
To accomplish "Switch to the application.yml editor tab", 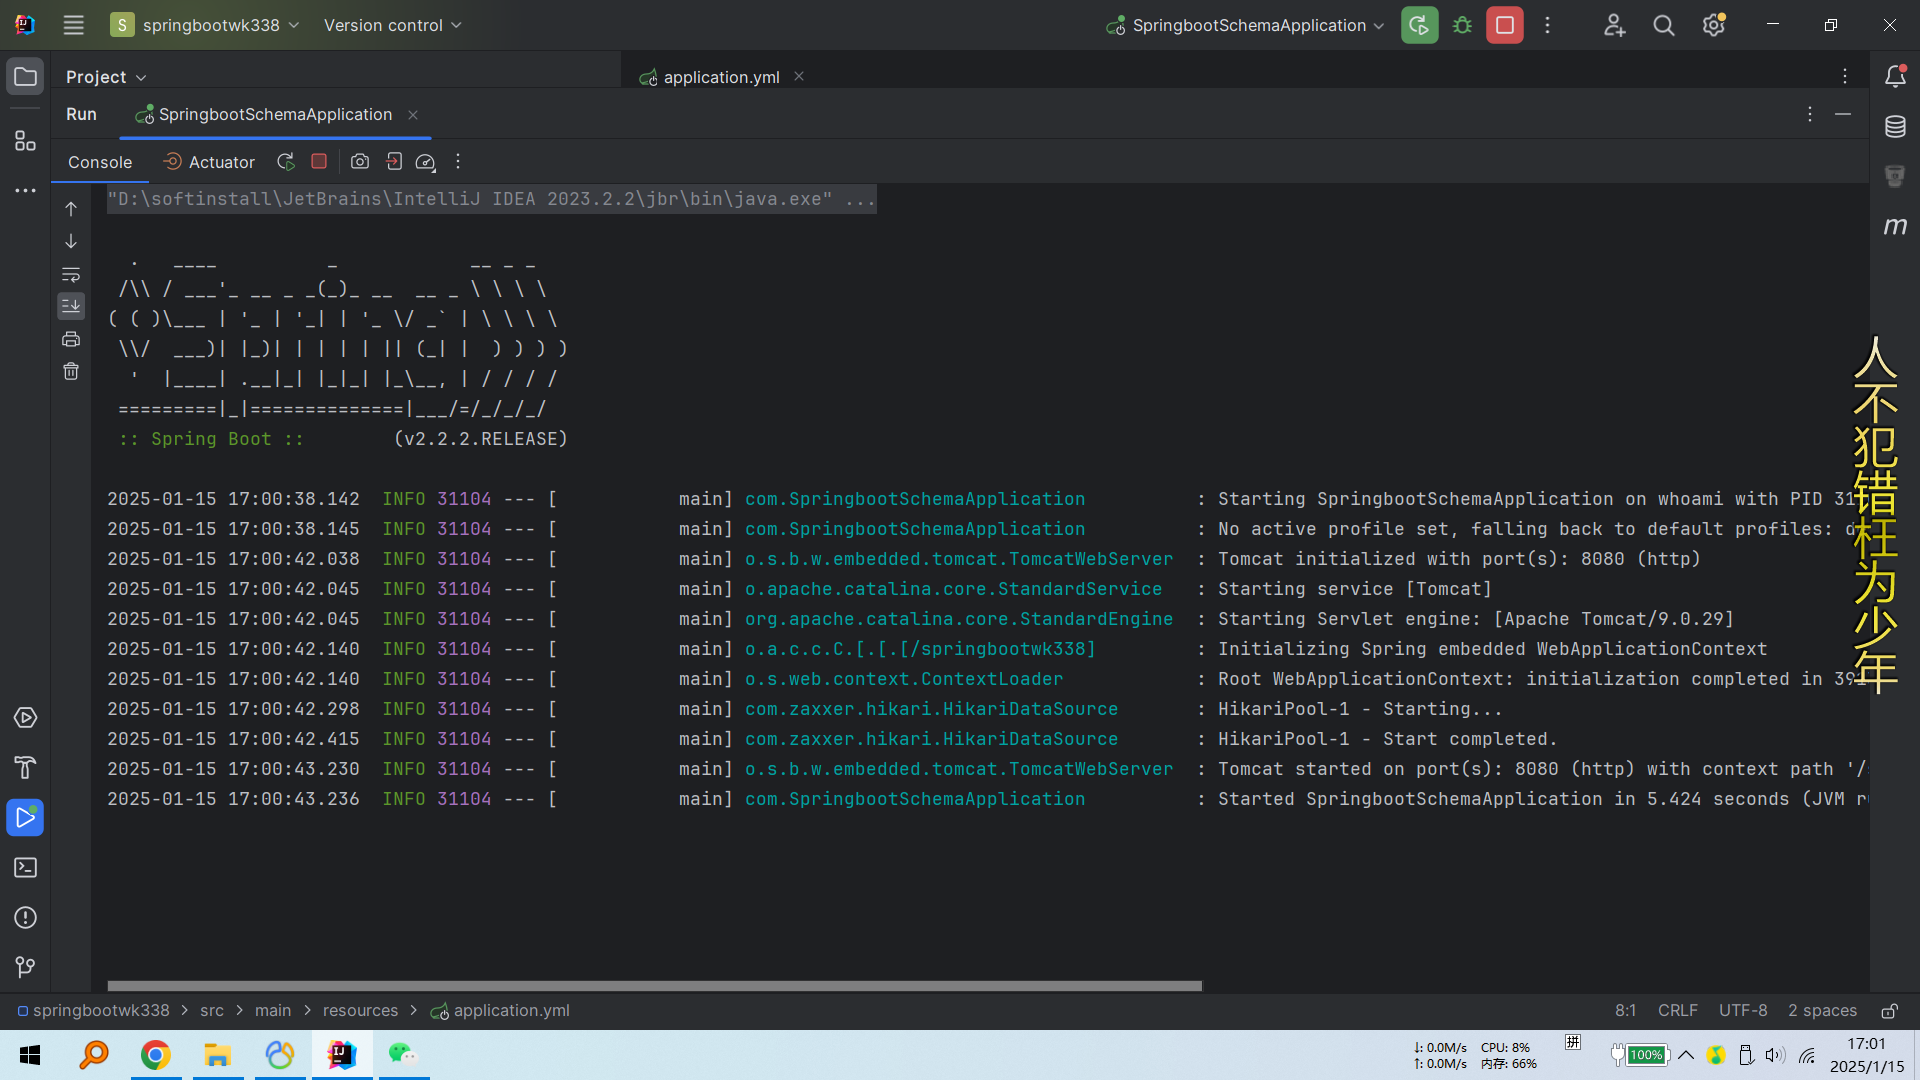I will tap(720, 77).
